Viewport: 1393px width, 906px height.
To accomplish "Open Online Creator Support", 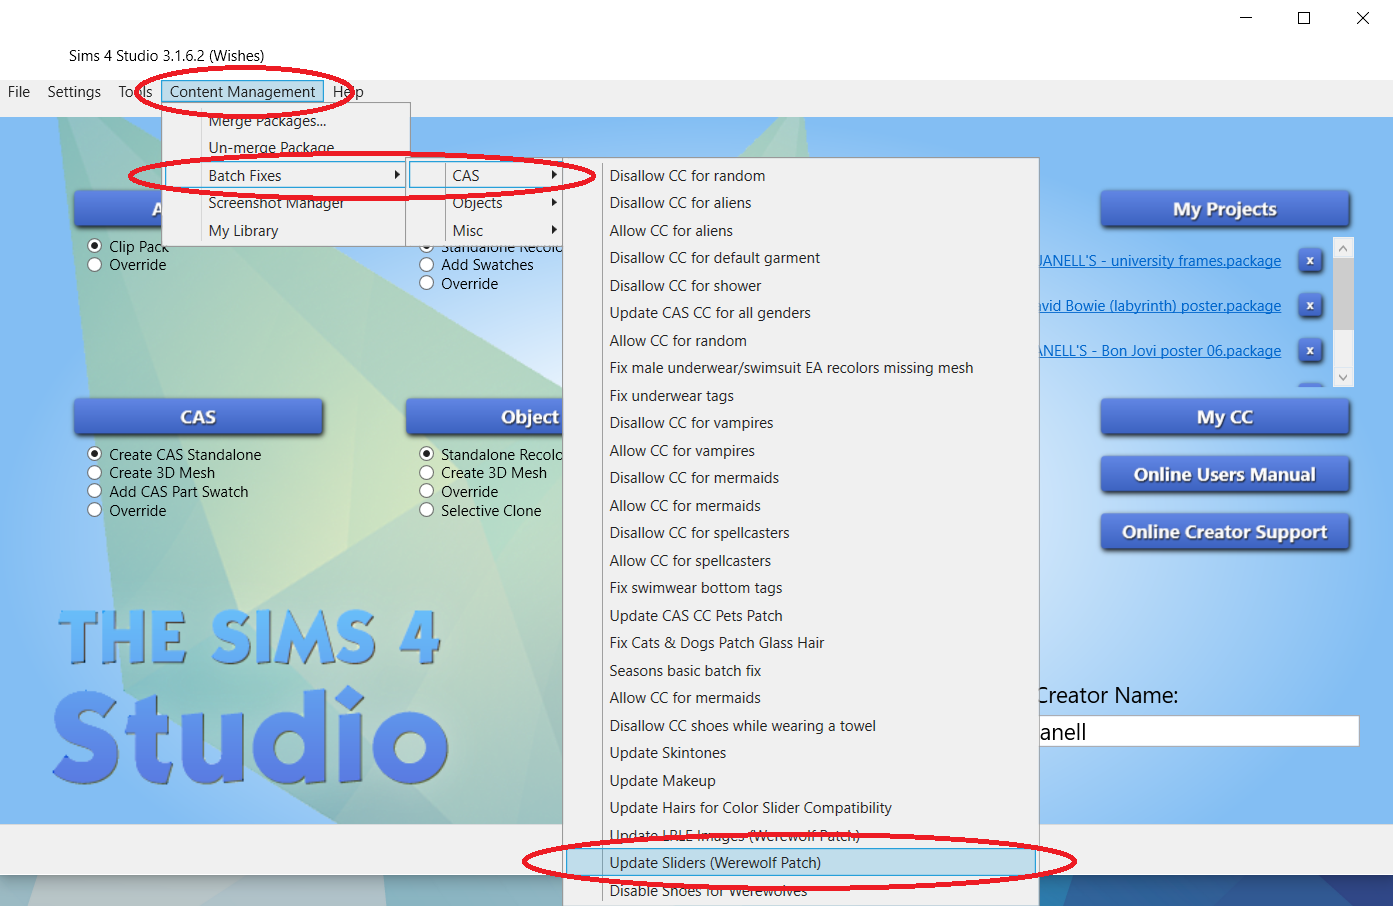I will [1225, 532].
